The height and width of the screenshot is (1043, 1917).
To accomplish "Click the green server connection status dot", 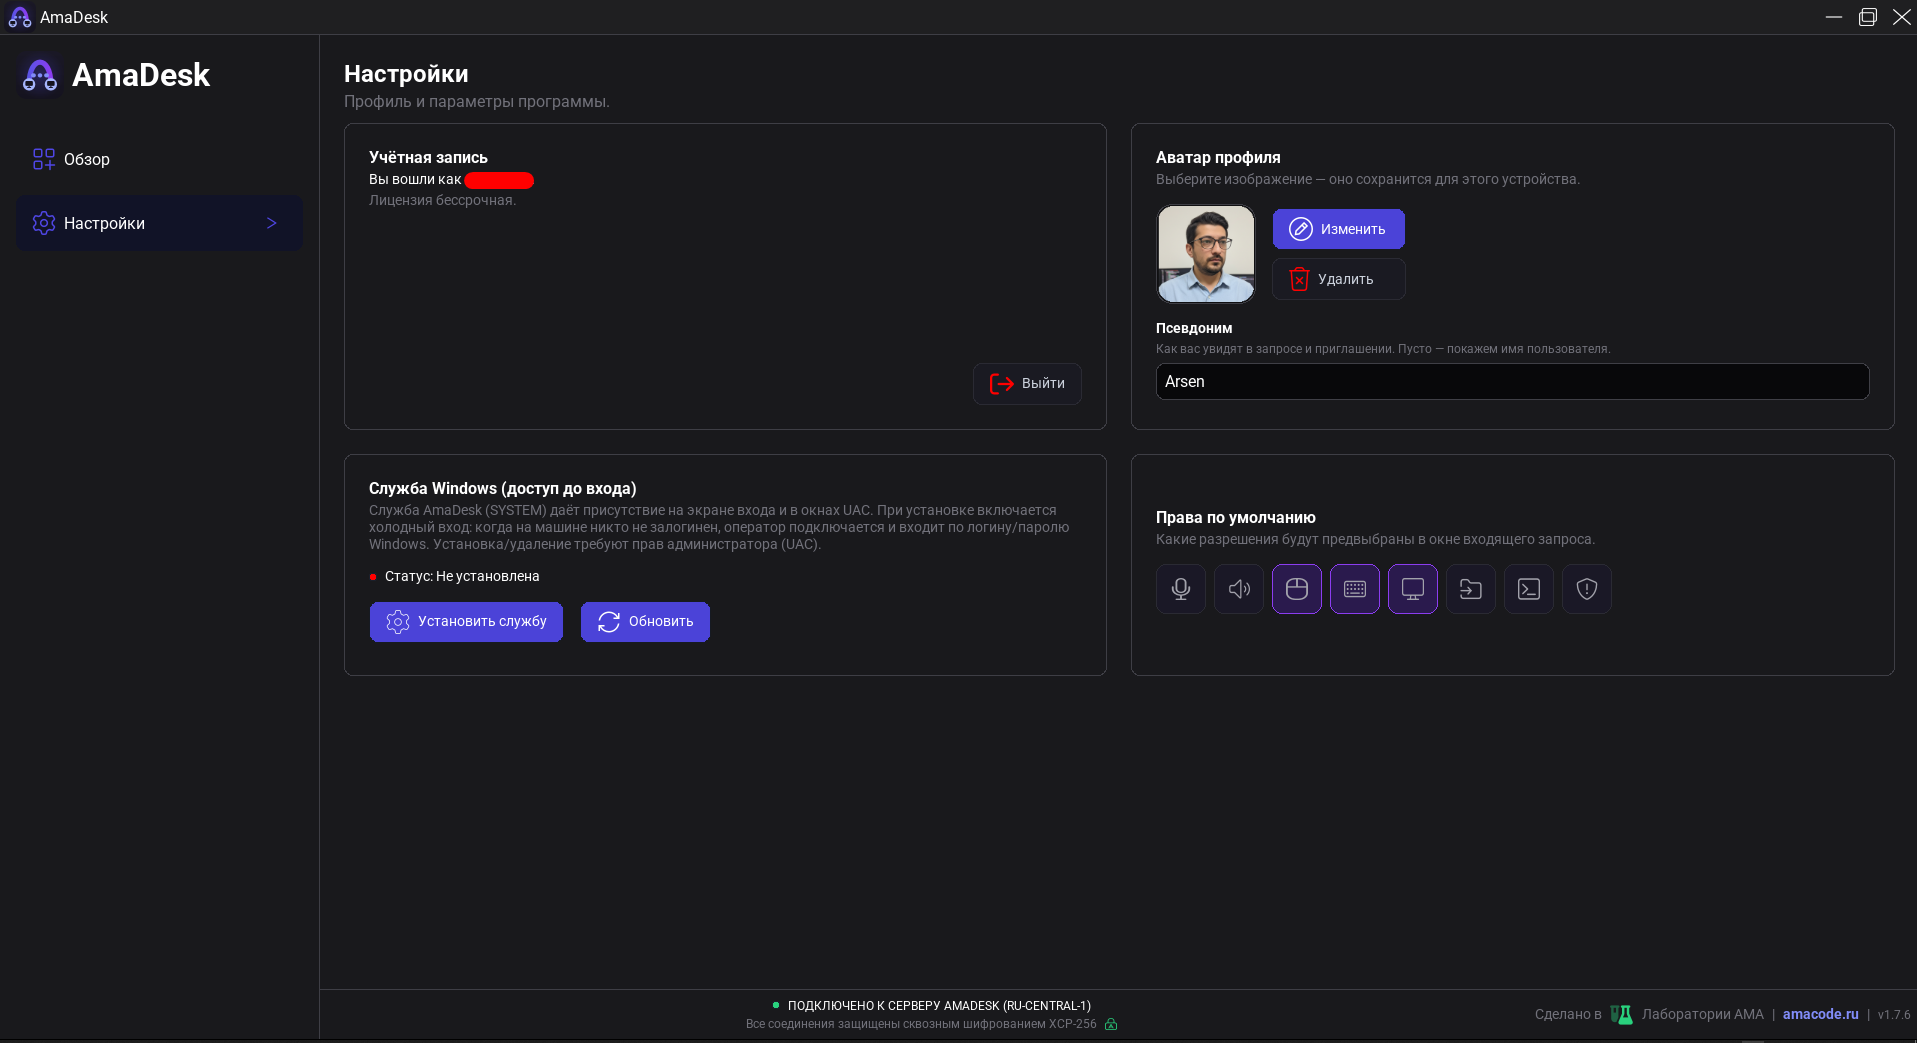I will [776, 1005].
